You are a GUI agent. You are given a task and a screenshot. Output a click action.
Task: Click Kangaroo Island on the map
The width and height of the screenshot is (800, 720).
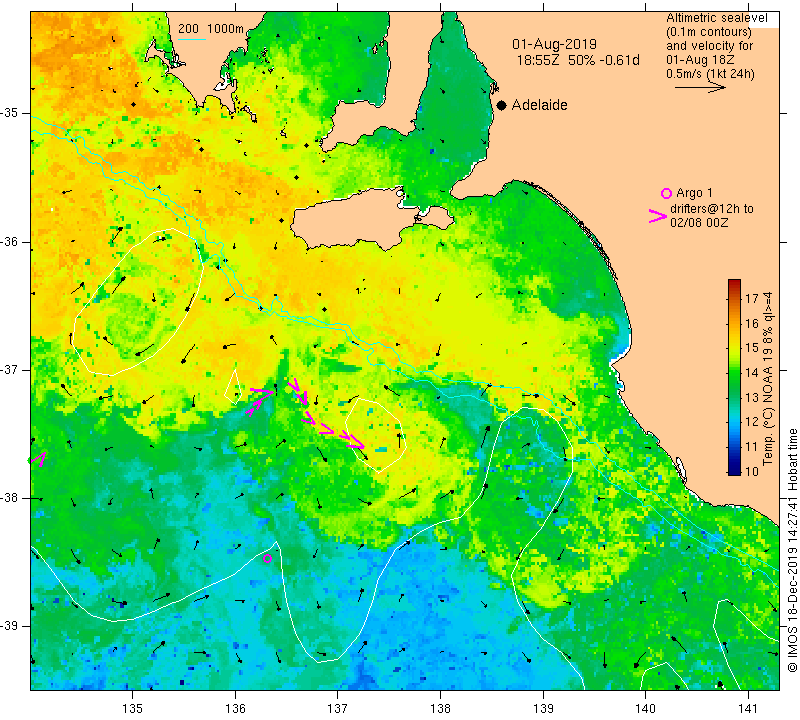(x=357, y=219)
